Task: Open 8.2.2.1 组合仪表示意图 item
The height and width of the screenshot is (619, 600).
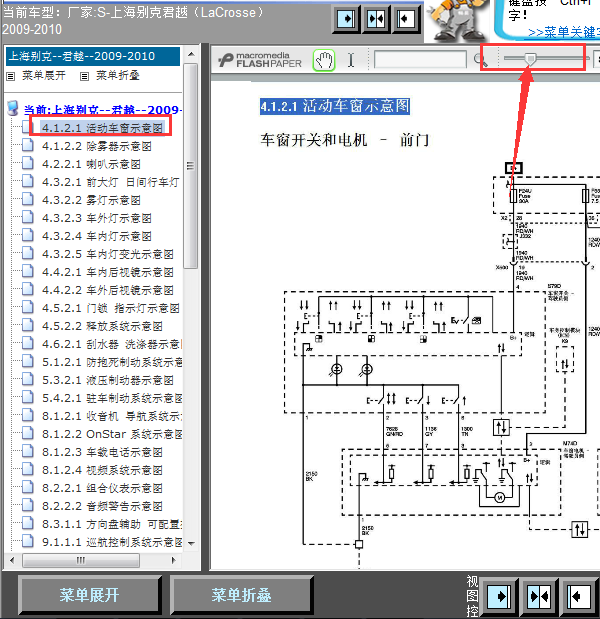Action: click(x=102, y=488)
